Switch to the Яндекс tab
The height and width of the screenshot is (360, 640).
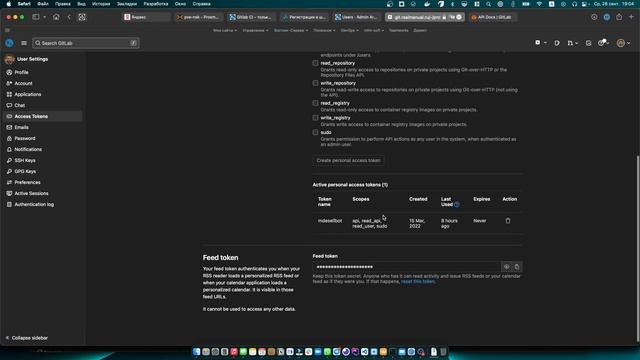pyautogui.click(x=147, y=17)
